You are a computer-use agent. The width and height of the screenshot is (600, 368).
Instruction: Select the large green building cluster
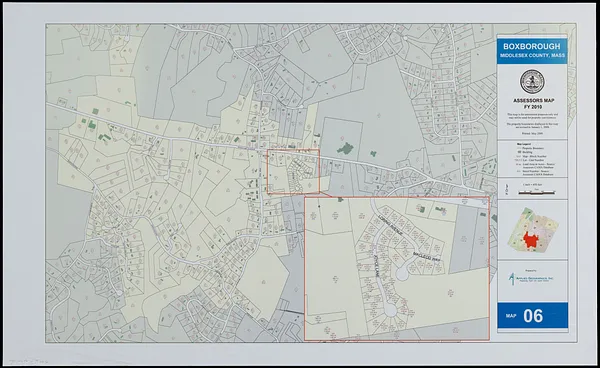click(x=346, y=148)
